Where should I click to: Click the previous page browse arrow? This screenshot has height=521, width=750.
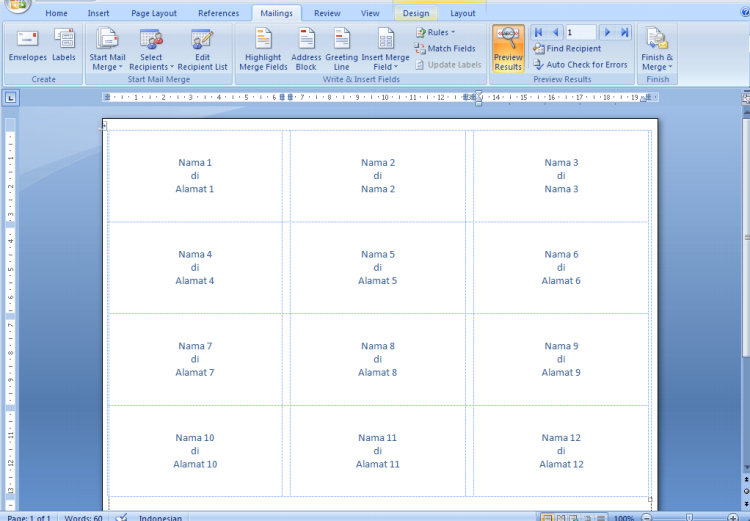pos(746,479)
